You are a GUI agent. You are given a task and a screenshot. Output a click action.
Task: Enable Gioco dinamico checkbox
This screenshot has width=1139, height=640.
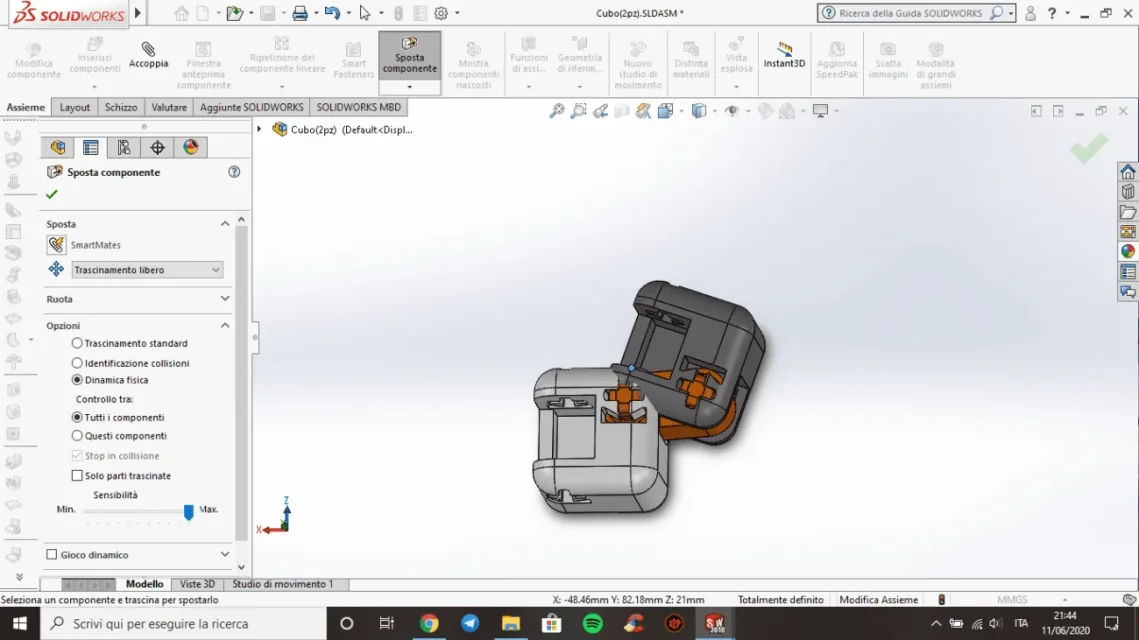tap(52, 554)
